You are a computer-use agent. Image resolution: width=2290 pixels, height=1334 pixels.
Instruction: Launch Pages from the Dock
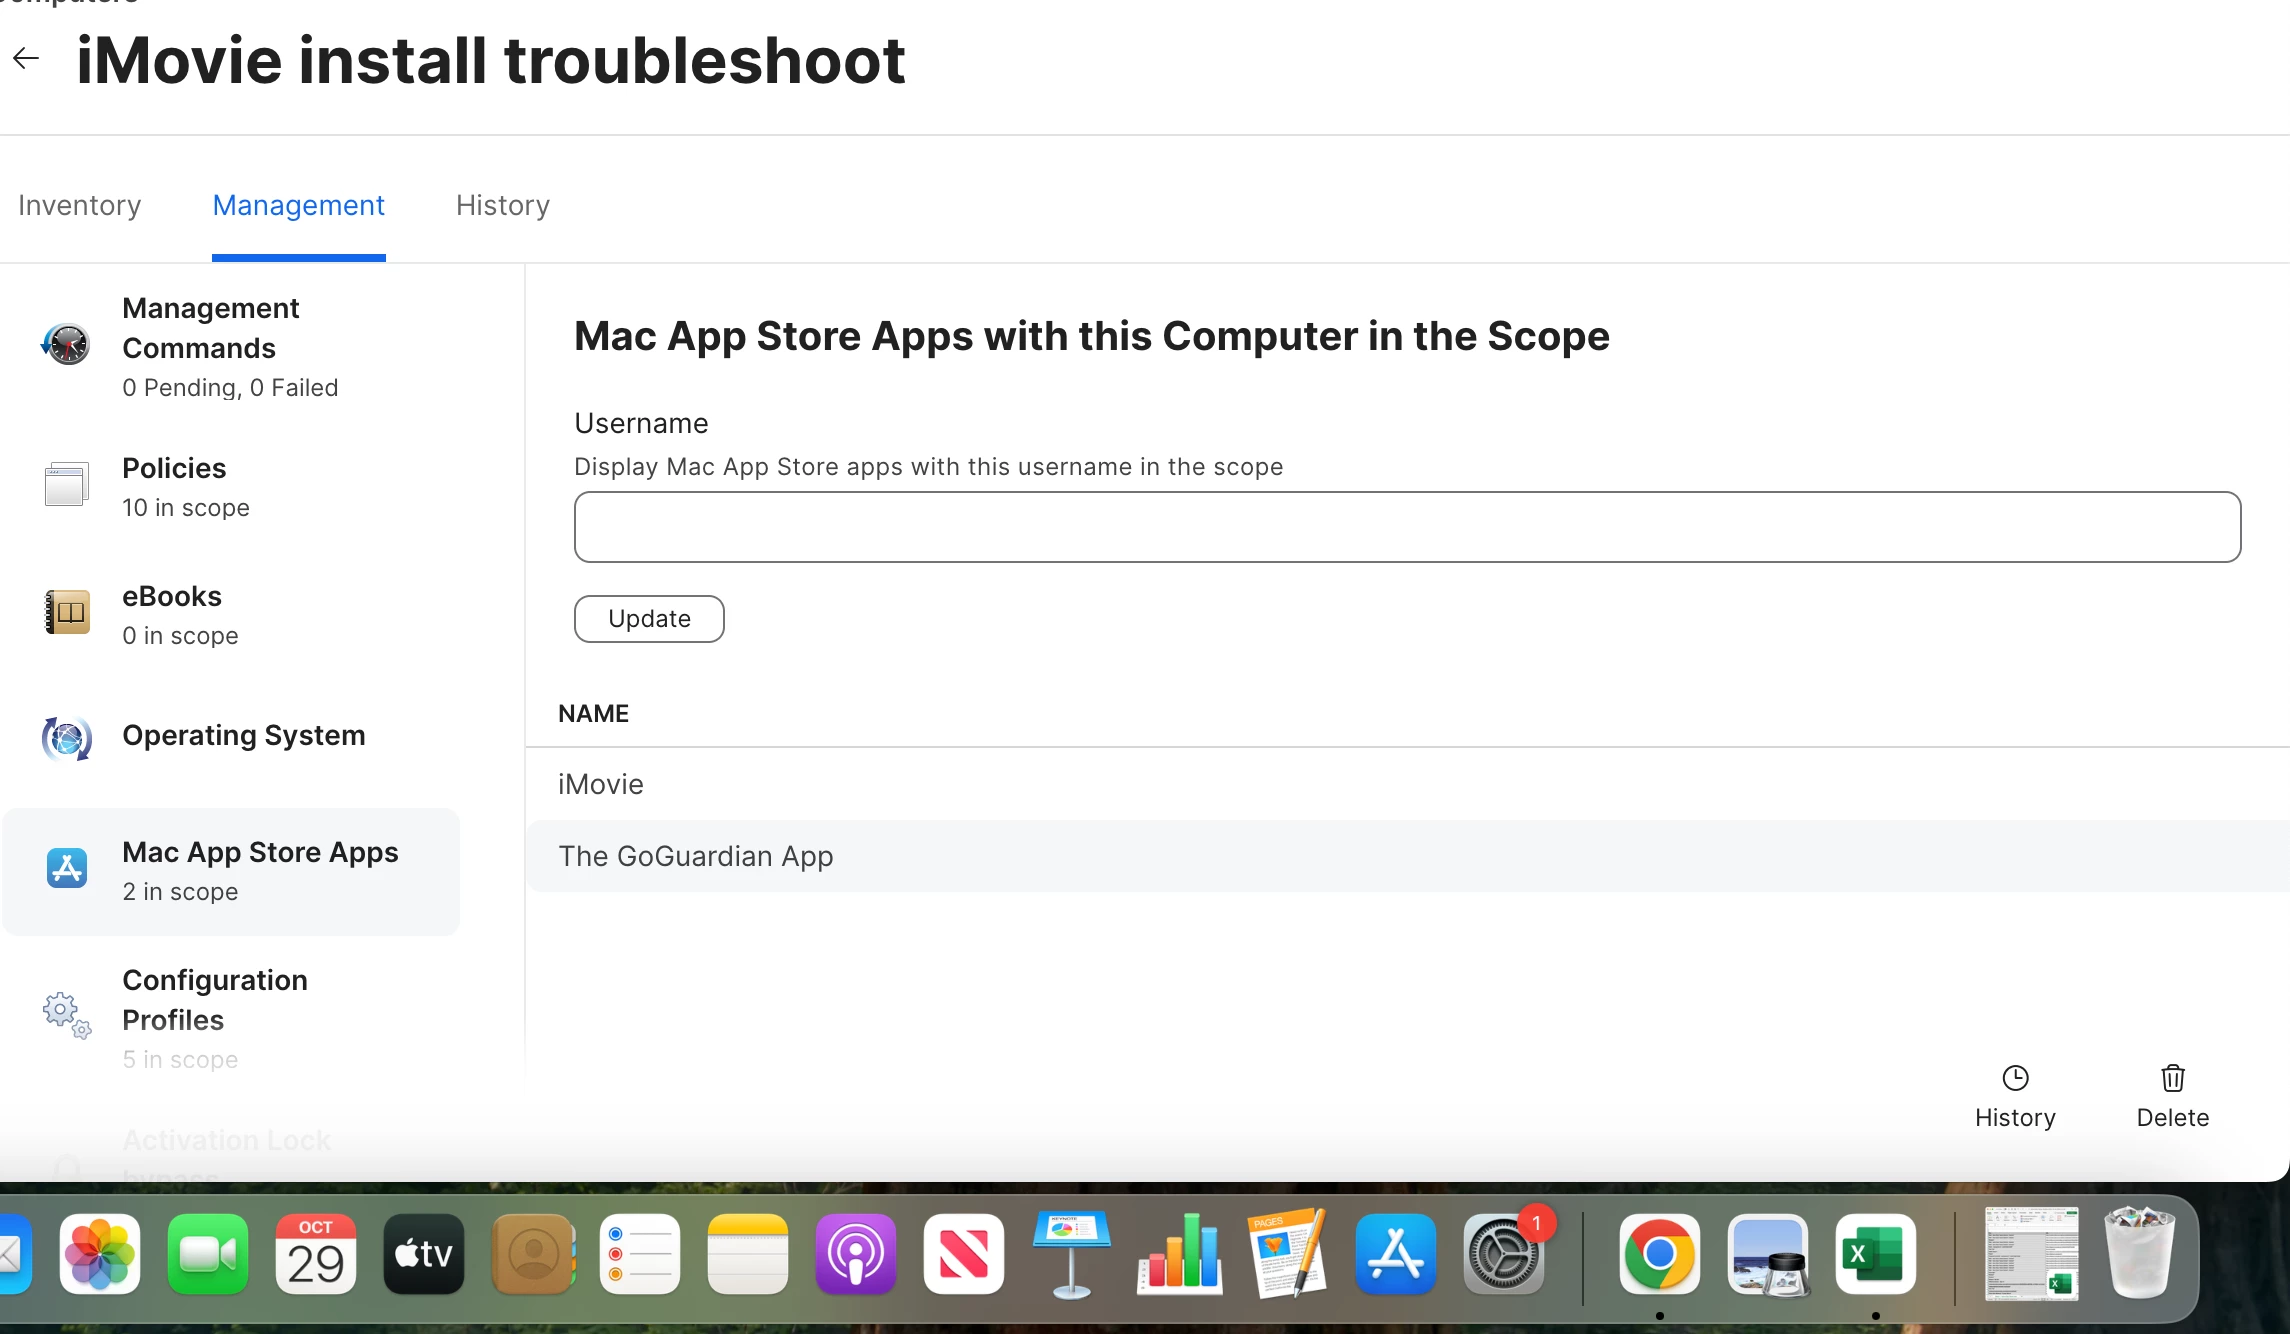click(1288, 1254)
